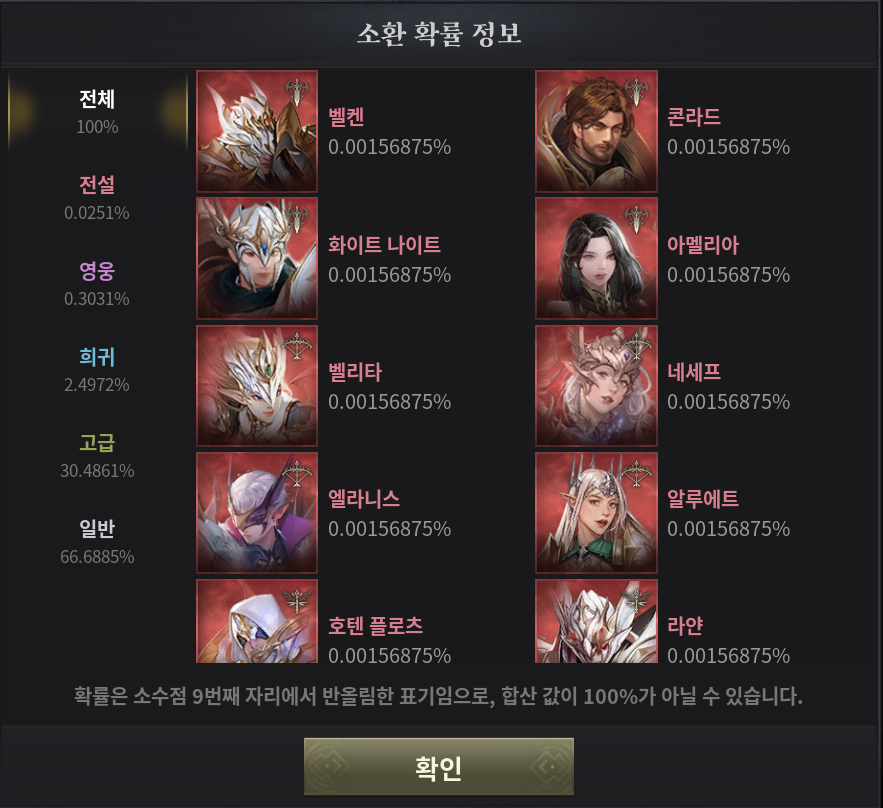Click the 소환 확률 정보 title
This screenshot has height=808, width=883.
pos(439,34)
